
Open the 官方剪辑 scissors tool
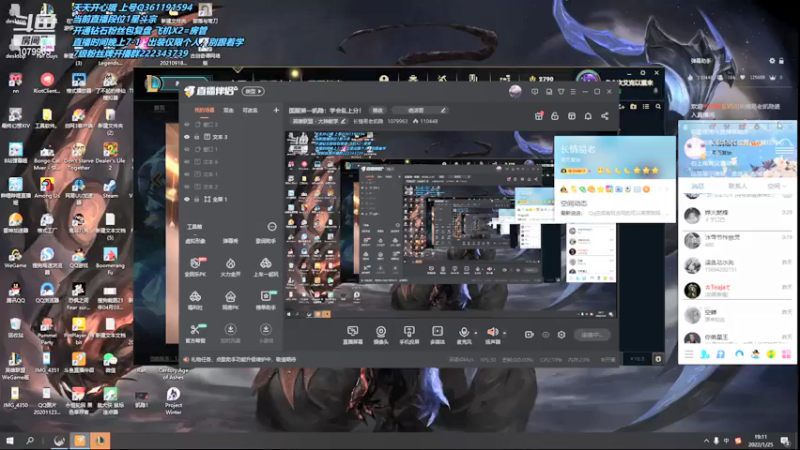coord(195,330)
